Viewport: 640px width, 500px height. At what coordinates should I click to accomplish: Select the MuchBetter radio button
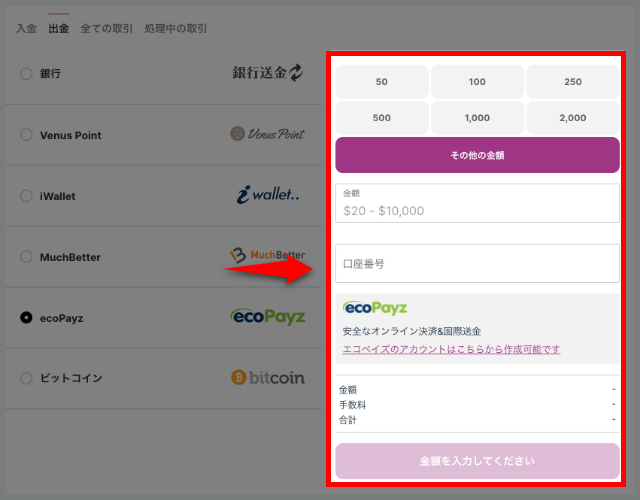tap(26, 257)
